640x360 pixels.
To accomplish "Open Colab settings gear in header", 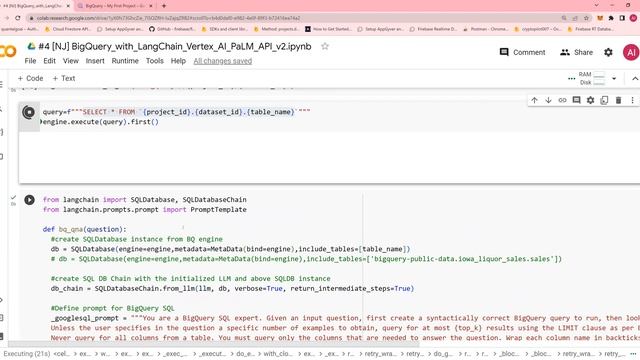I will click(608, 52).
